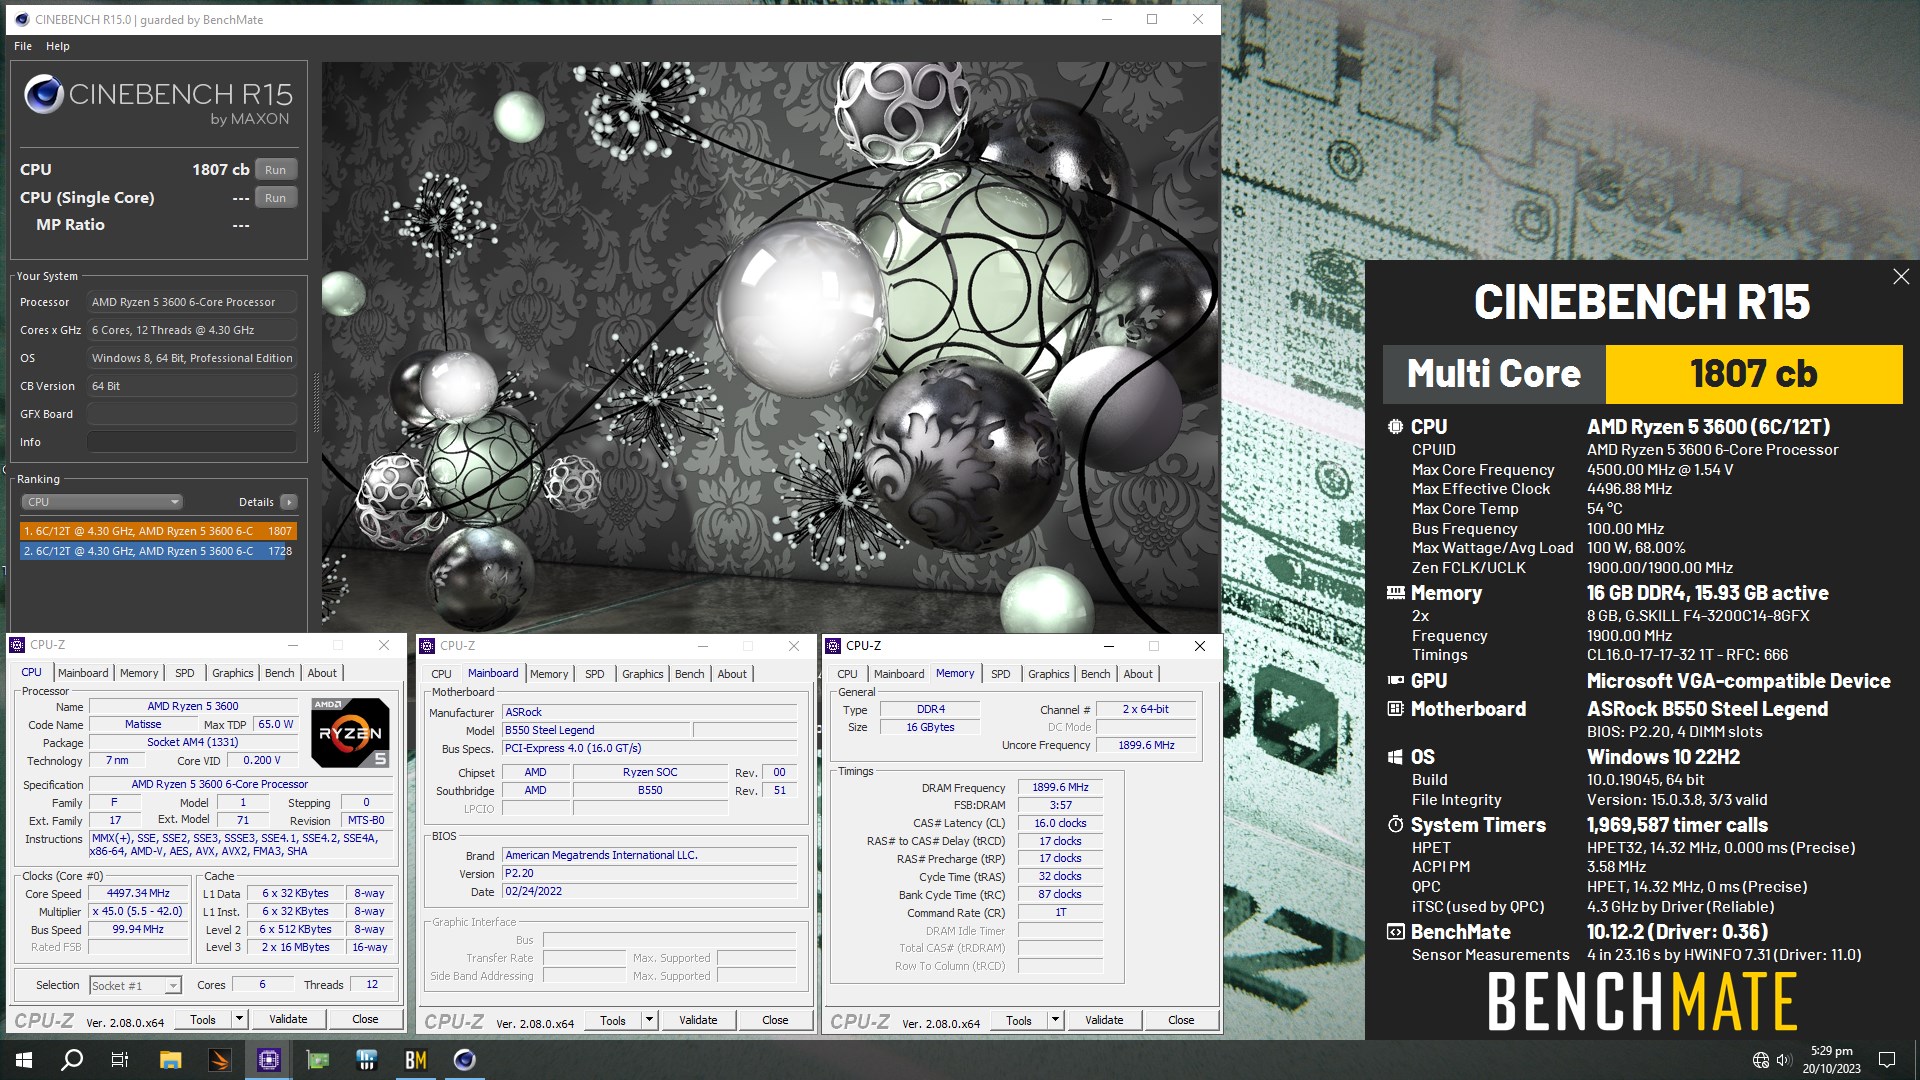Open taskbar search magnifier
Image resolution: width=1920 pixels, height=1080 pixels.
point(72,1060)
